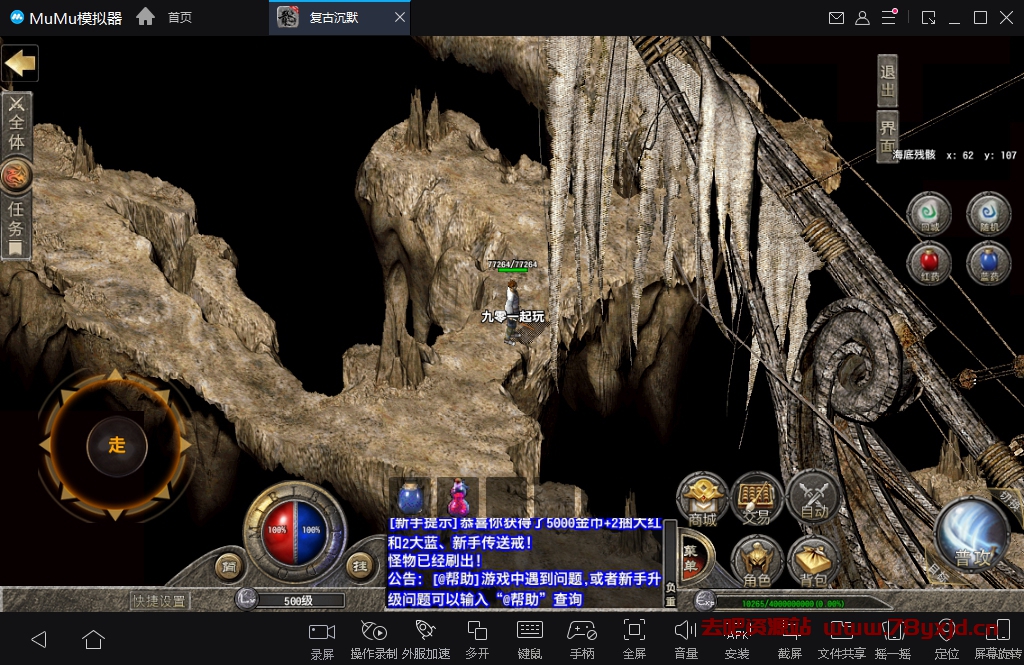Close the 复古沉默 tab
Image resolution: width=1024 pixels, height=665 pixels.
click(400, 18)
